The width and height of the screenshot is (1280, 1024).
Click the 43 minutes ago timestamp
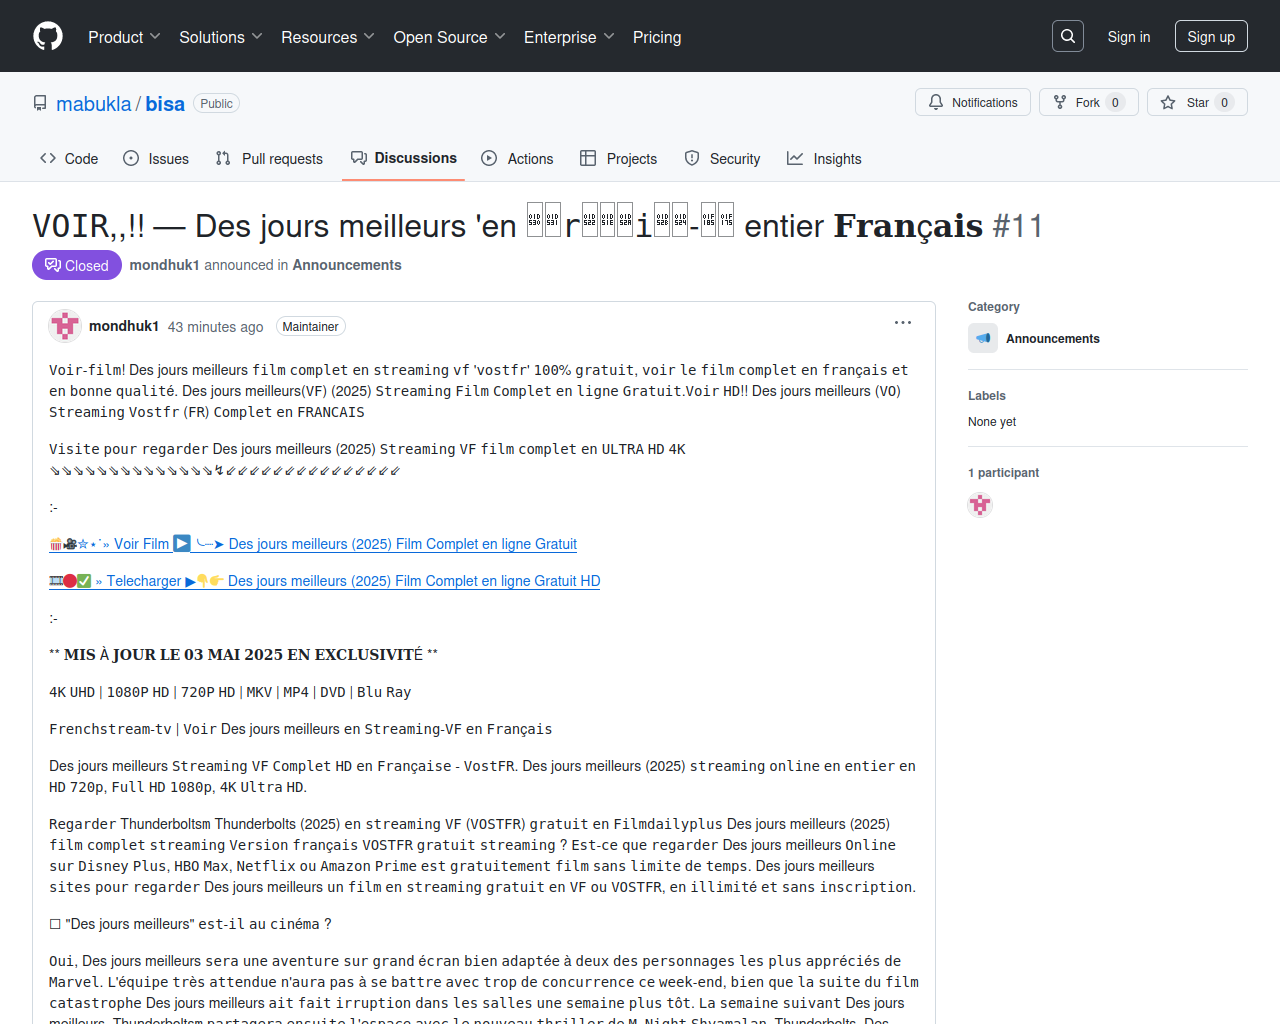(x=216, y=327)
